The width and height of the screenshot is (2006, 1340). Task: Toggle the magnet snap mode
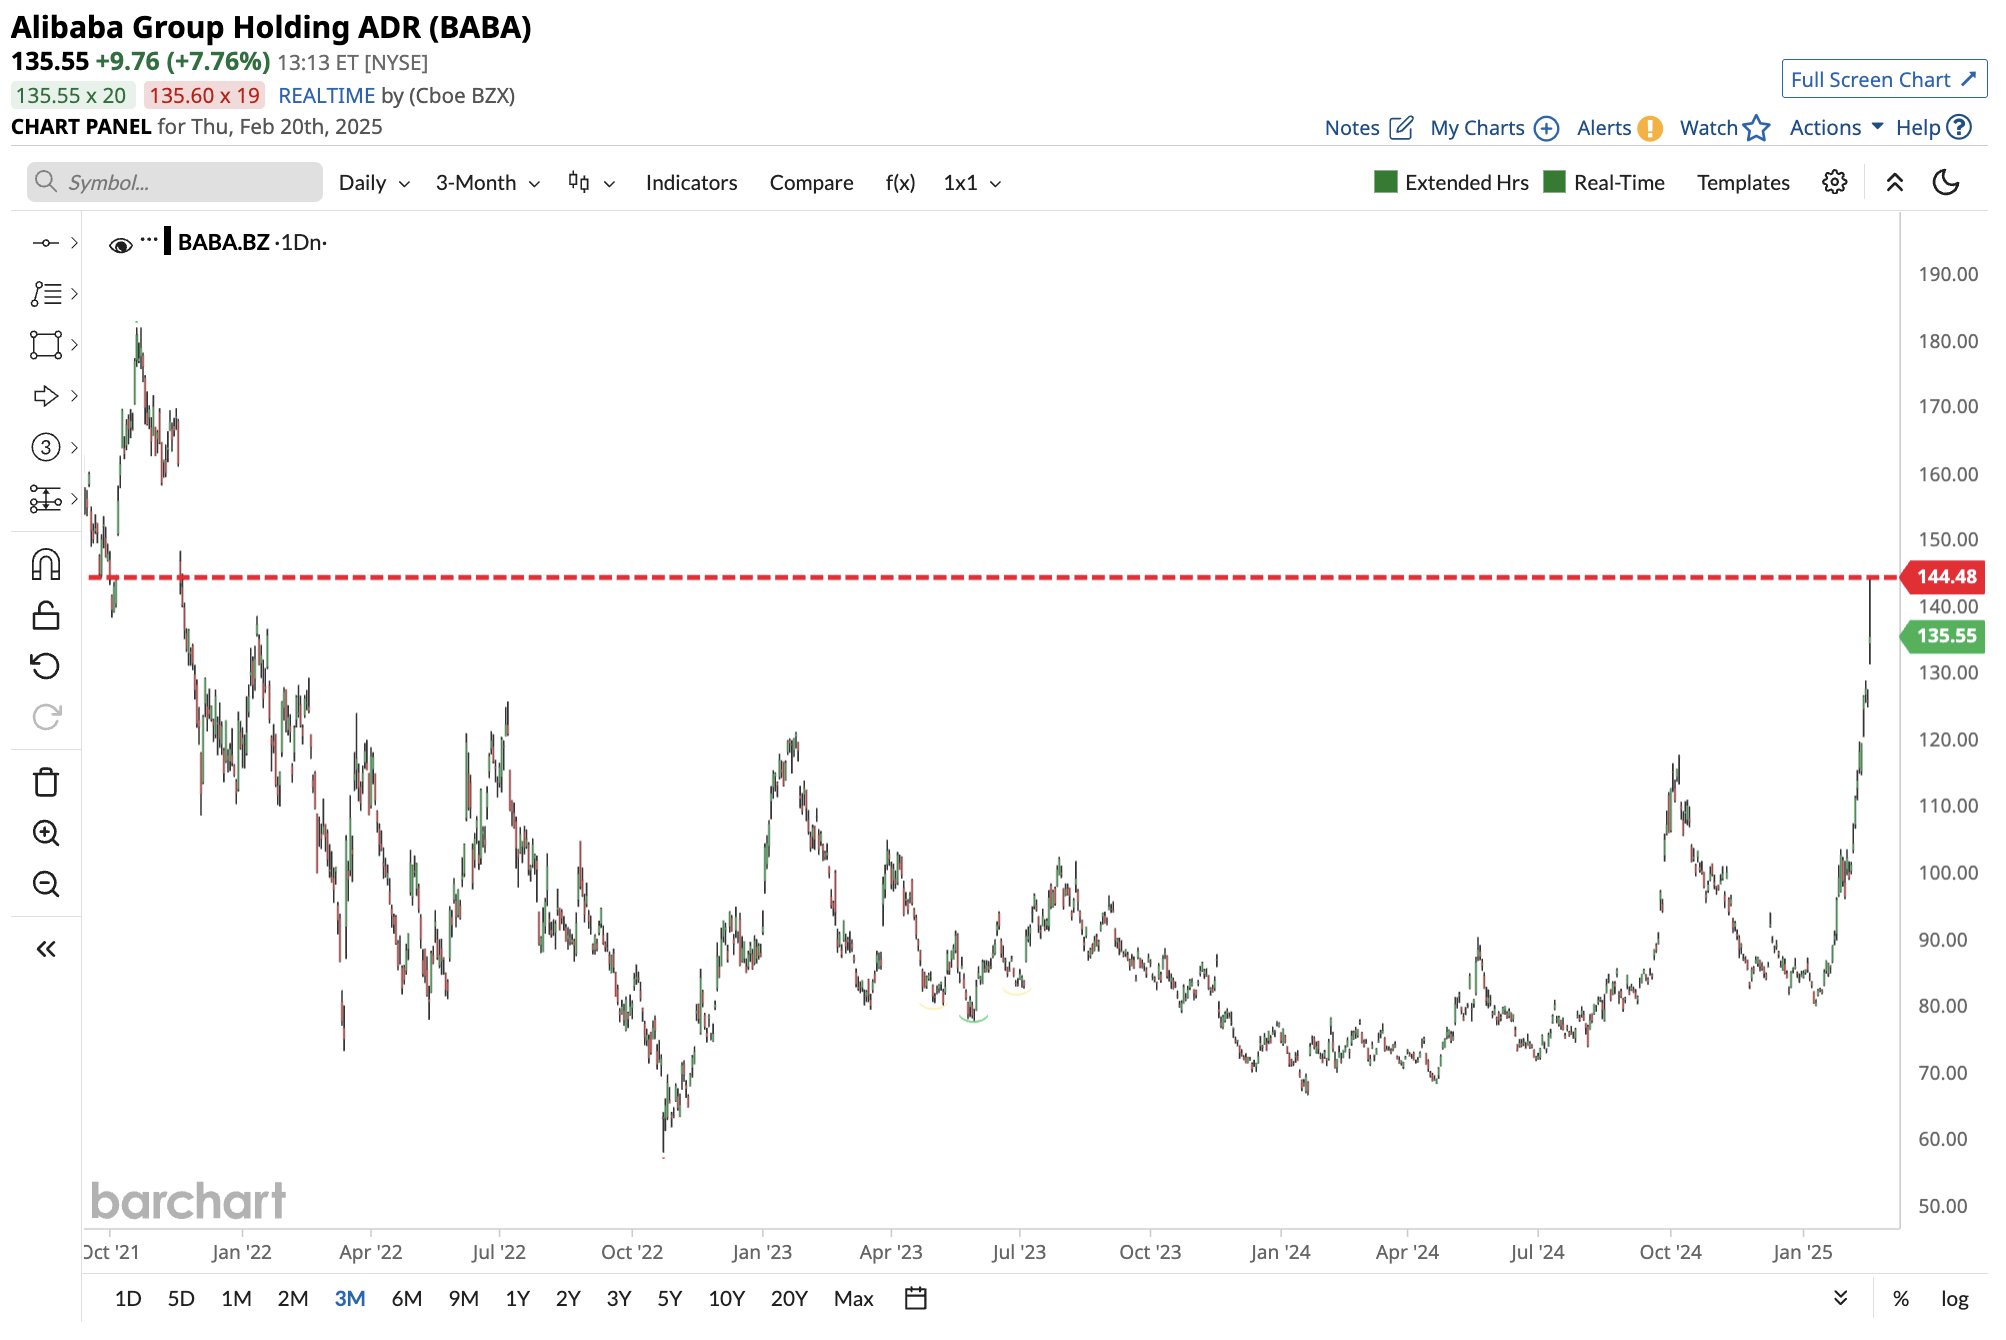point(46,565)
